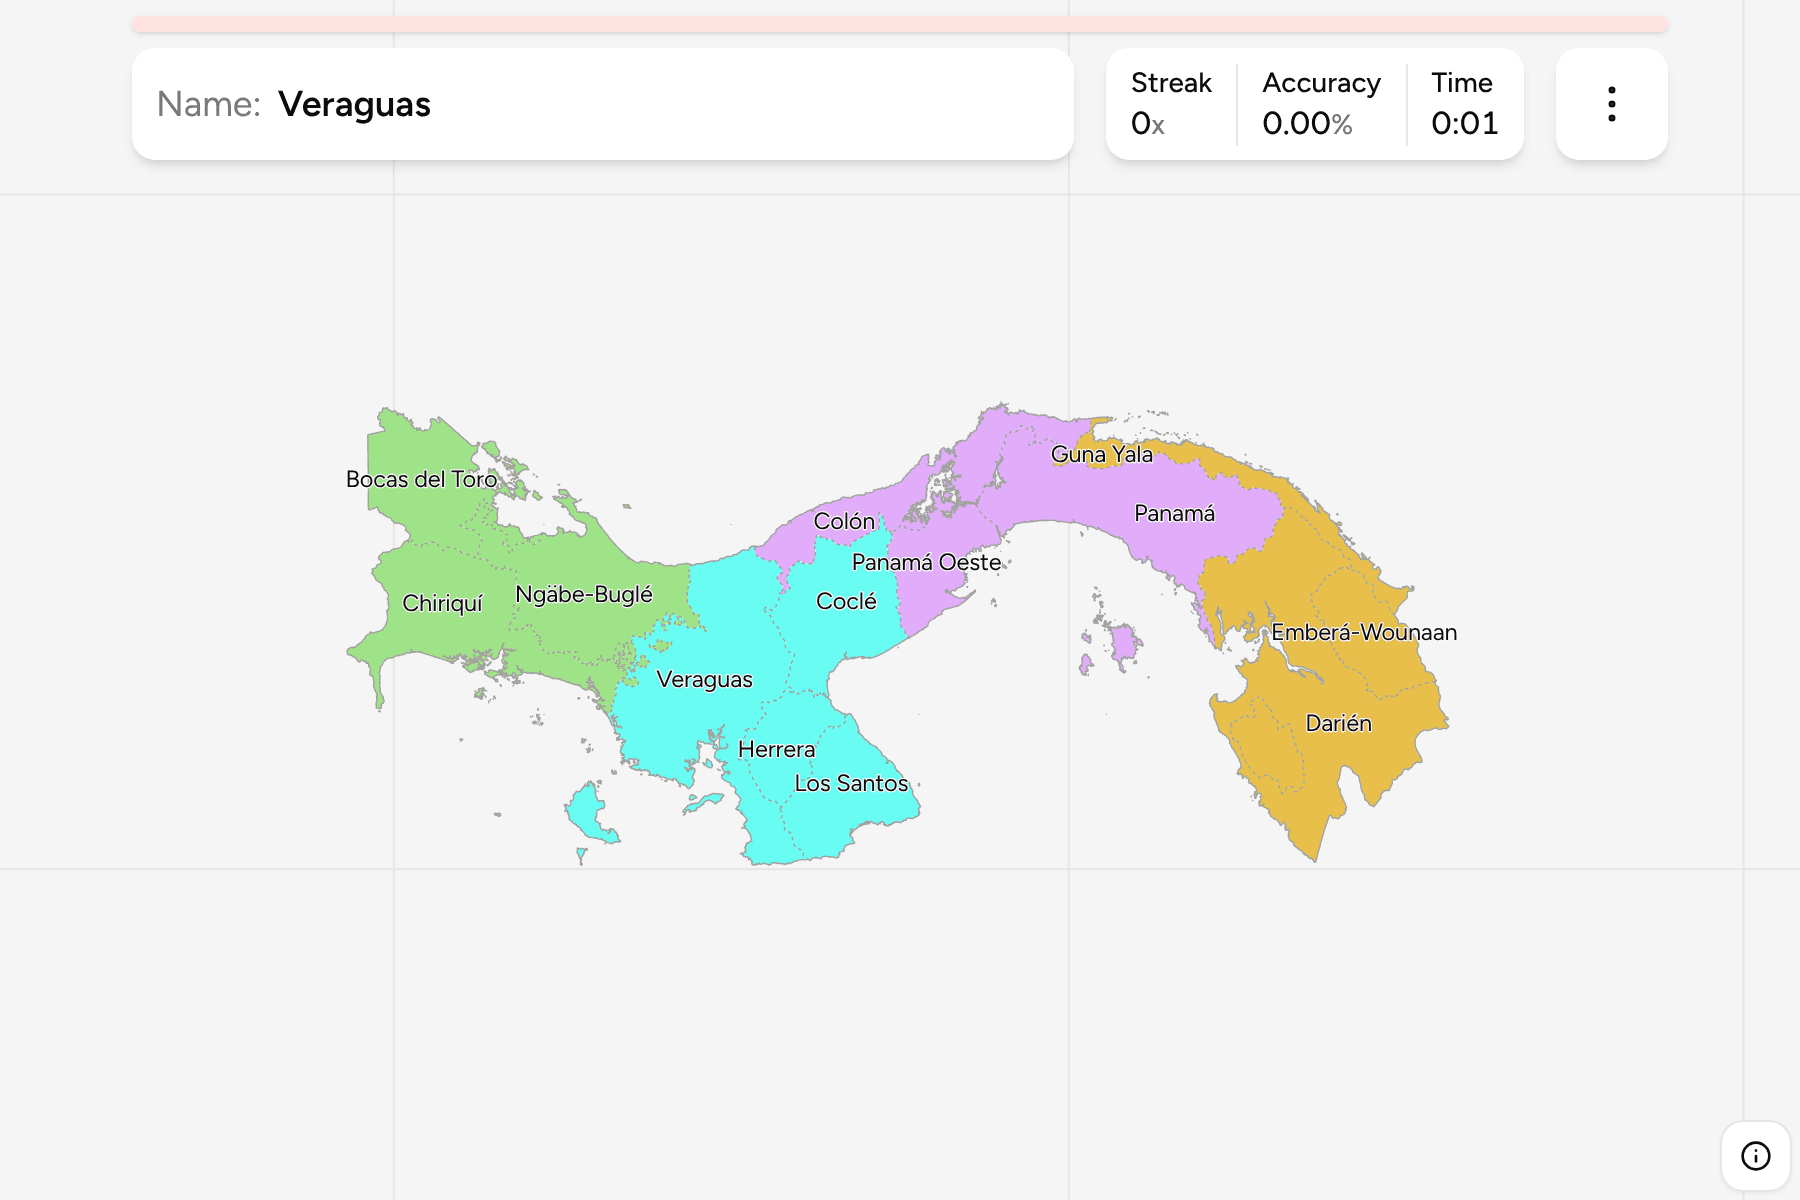1800x1200 pixels.
Task: Select Veraguas province on the map
Action: coord(704,680)
